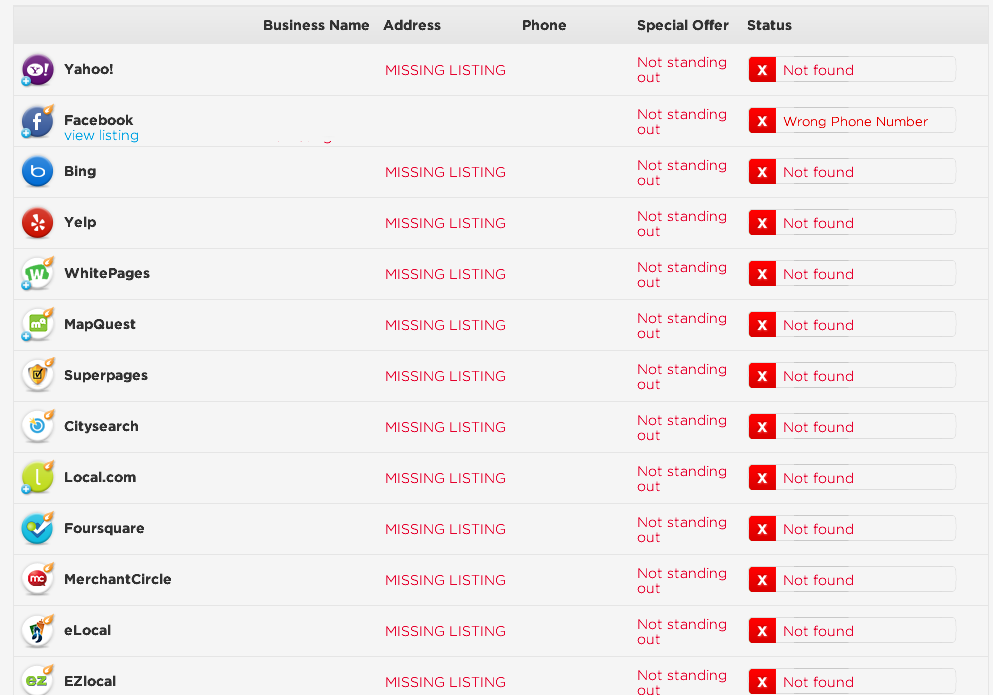Viewport: 993px width, 695px height.
Task: Click the Status column header
Action: [x=769, y=25]
